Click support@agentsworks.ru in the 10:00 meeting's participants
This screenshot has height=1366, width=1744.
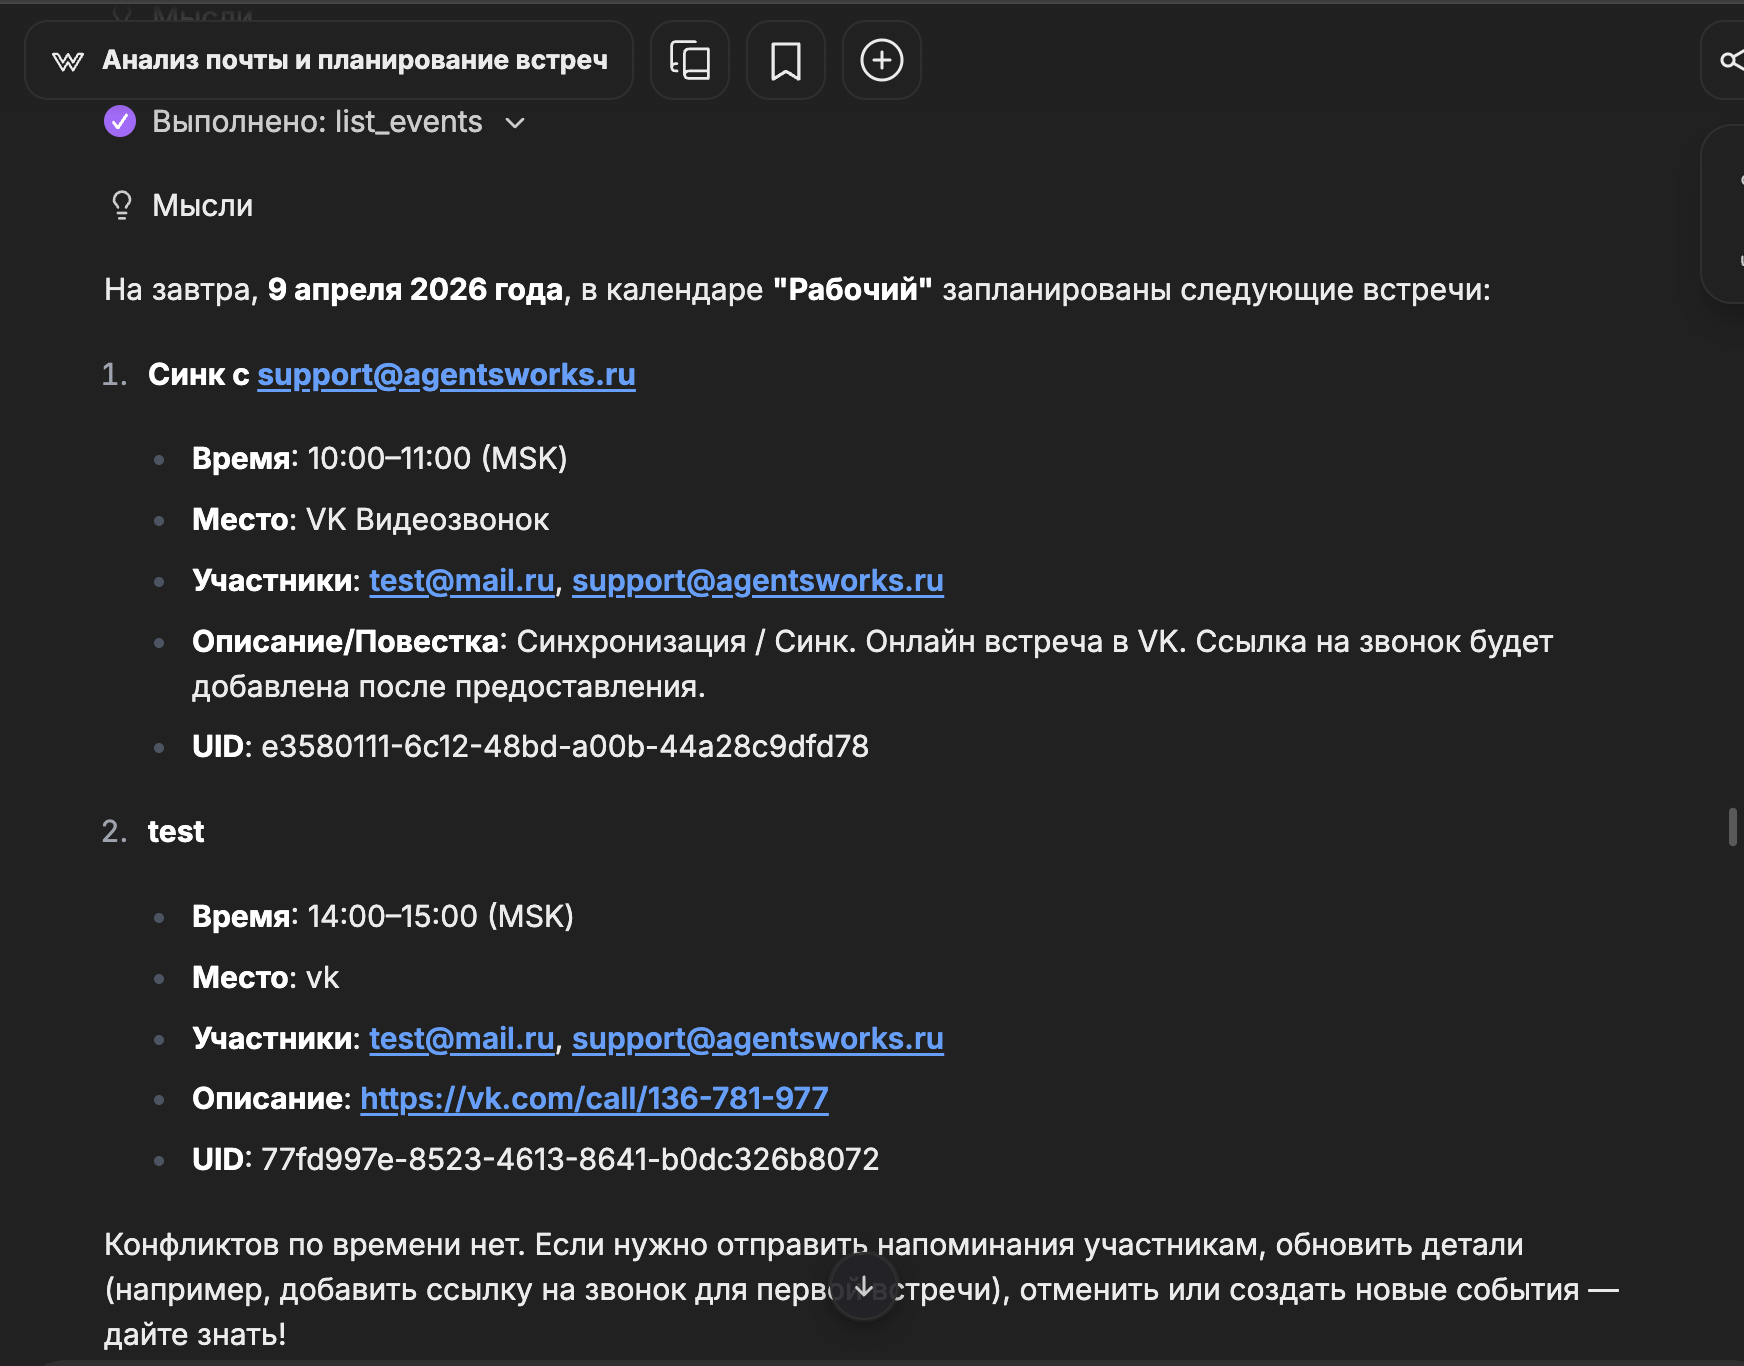coord(757,580)
